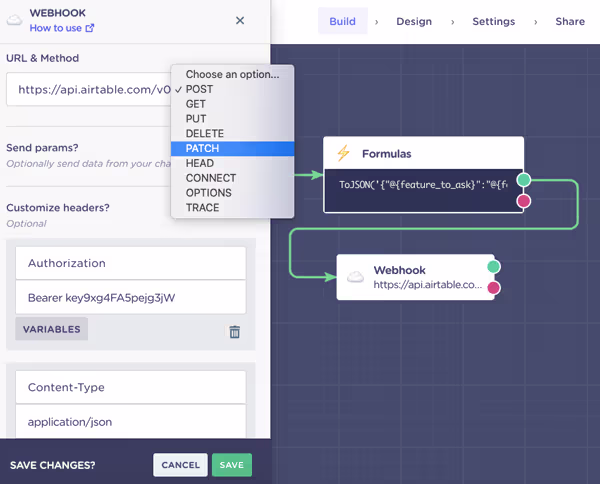Click the Bearer key header value field
Image resolution: width=600 pixels, height=484 pixels.
tap(130, 298)
